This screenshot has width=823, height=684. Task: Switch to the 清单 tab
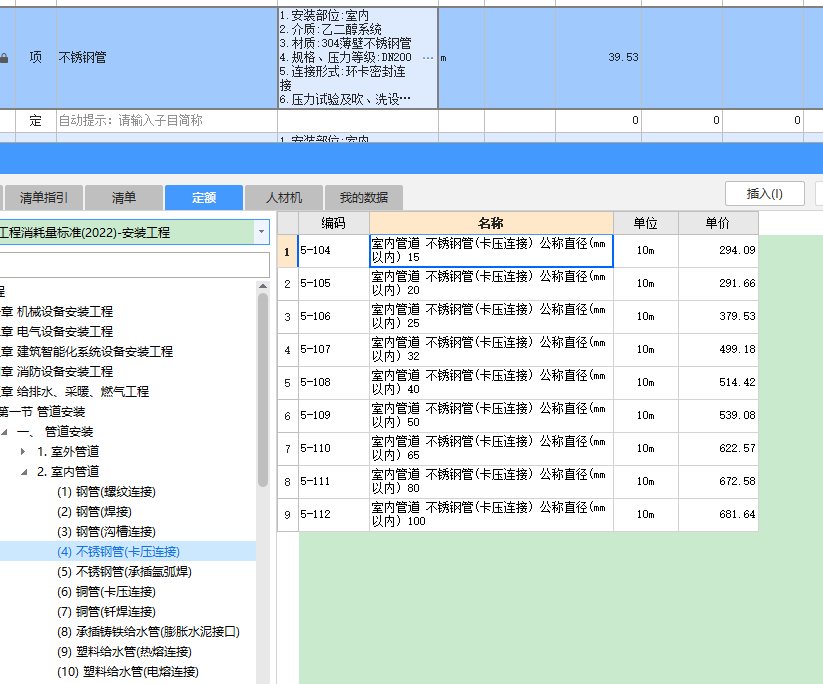[122, 197]
